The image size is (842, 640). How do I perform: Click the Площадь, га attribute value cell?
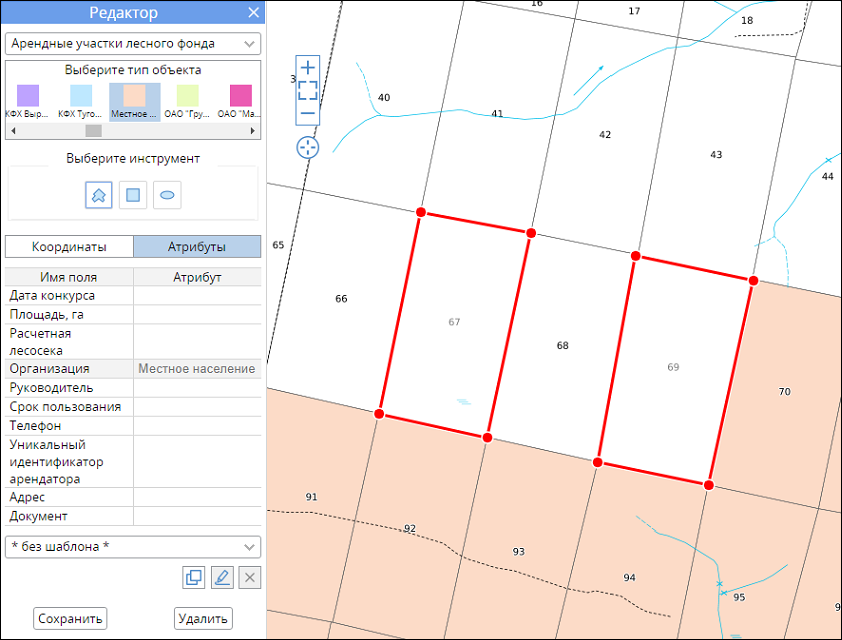[x=197, y=315]
